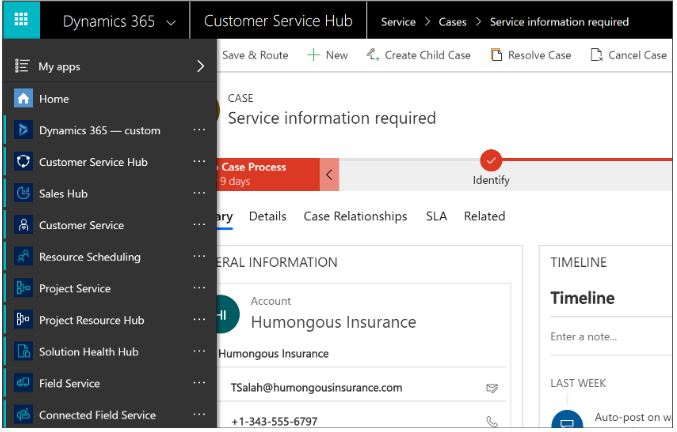Open the Connected Field Service app icon
The image size is (677, 432).
coord(23,414)
